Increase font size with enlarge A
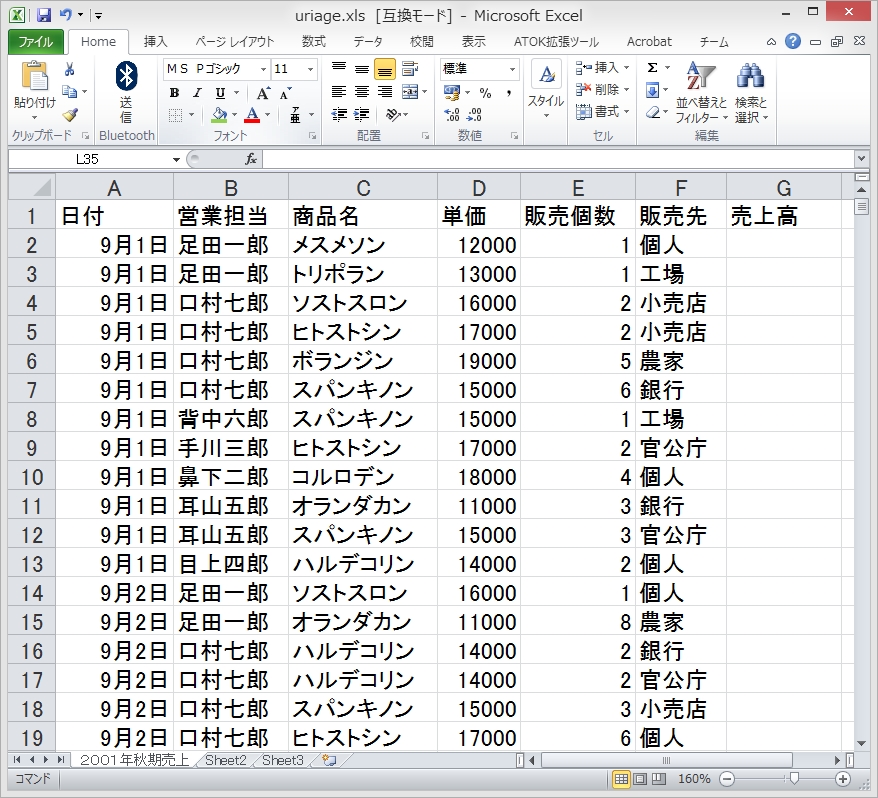This screenshot has width=878, height=798. point(263,94)
